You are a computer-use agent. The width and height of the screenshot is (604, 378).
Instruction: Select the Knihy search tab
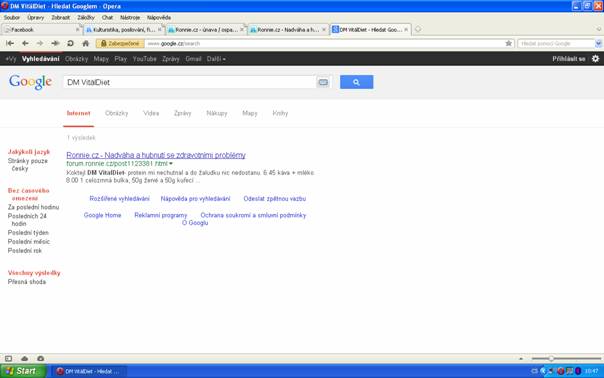[x=280, y=113]
